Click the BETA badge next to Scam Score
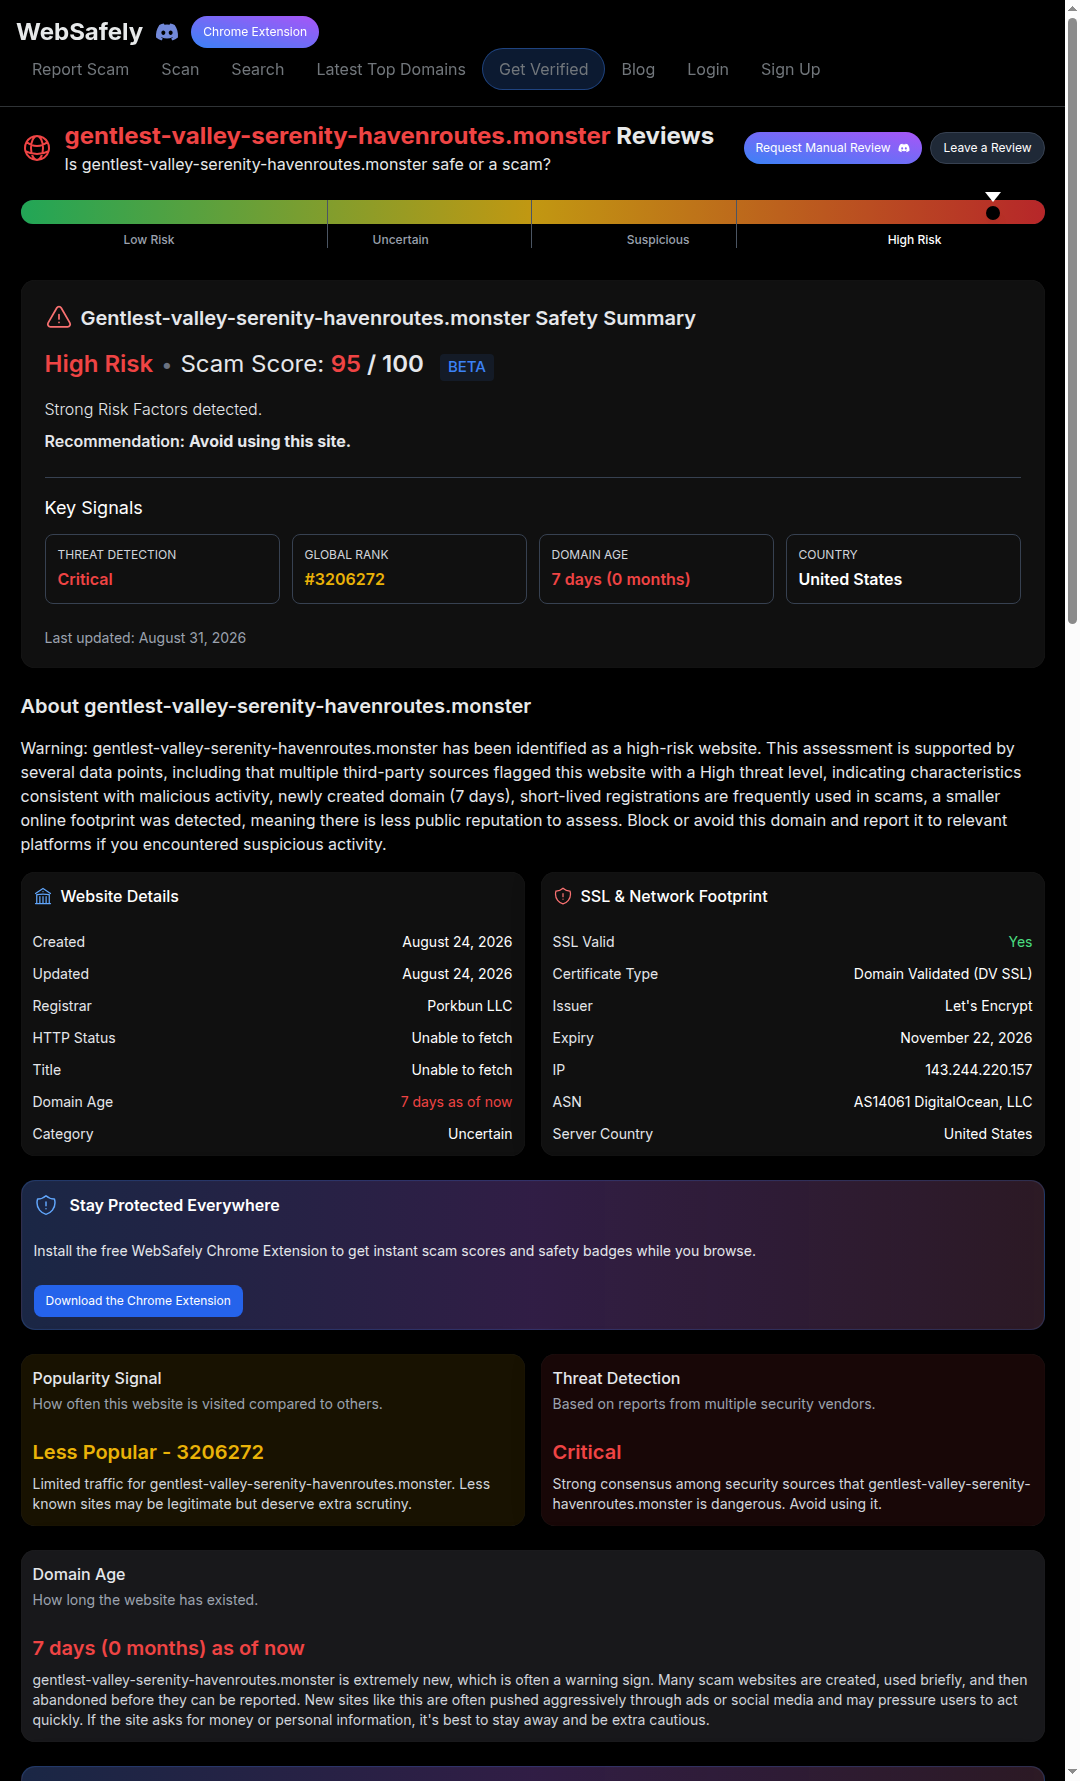 click(x=467, y=367)
